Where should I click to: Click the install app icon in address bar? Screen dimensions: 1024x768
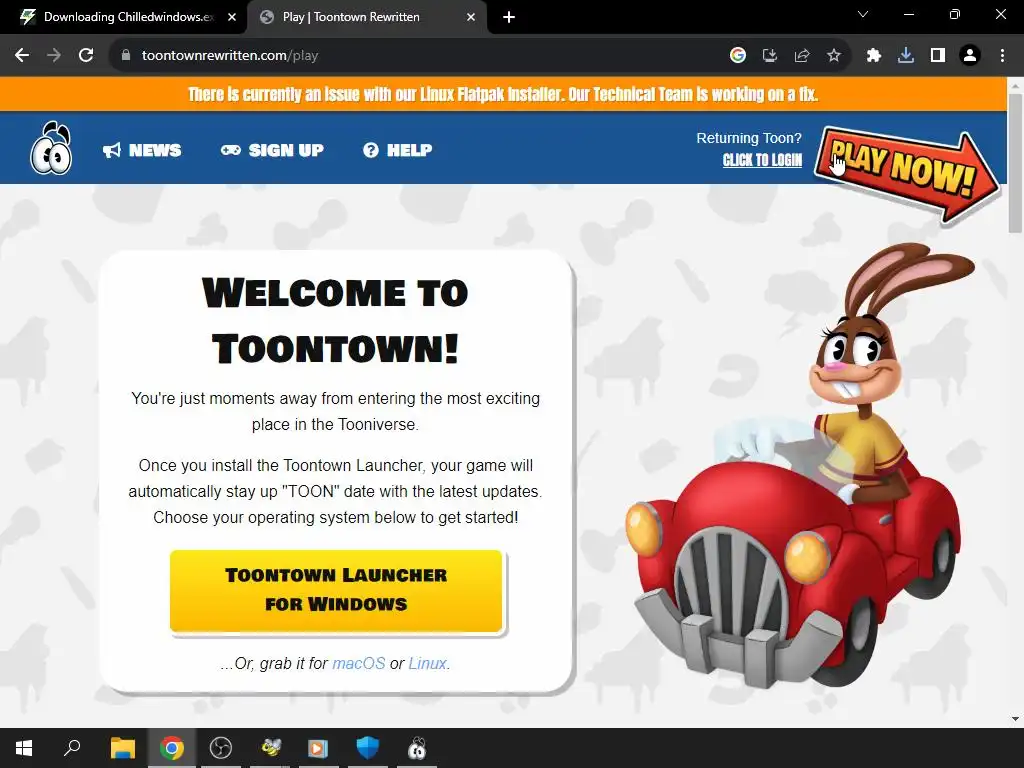pyautogui.click(x=770, y=56)
